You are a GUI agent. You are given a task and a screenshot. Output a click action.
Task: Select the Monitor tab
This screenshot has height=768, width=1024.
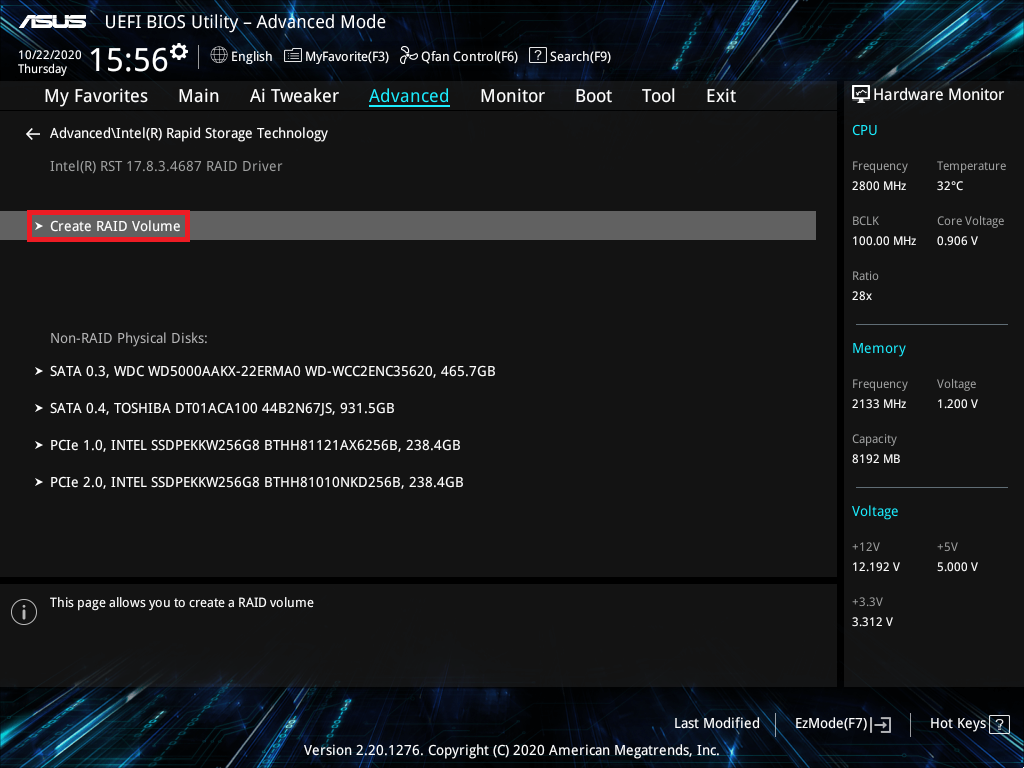point(512,96)
